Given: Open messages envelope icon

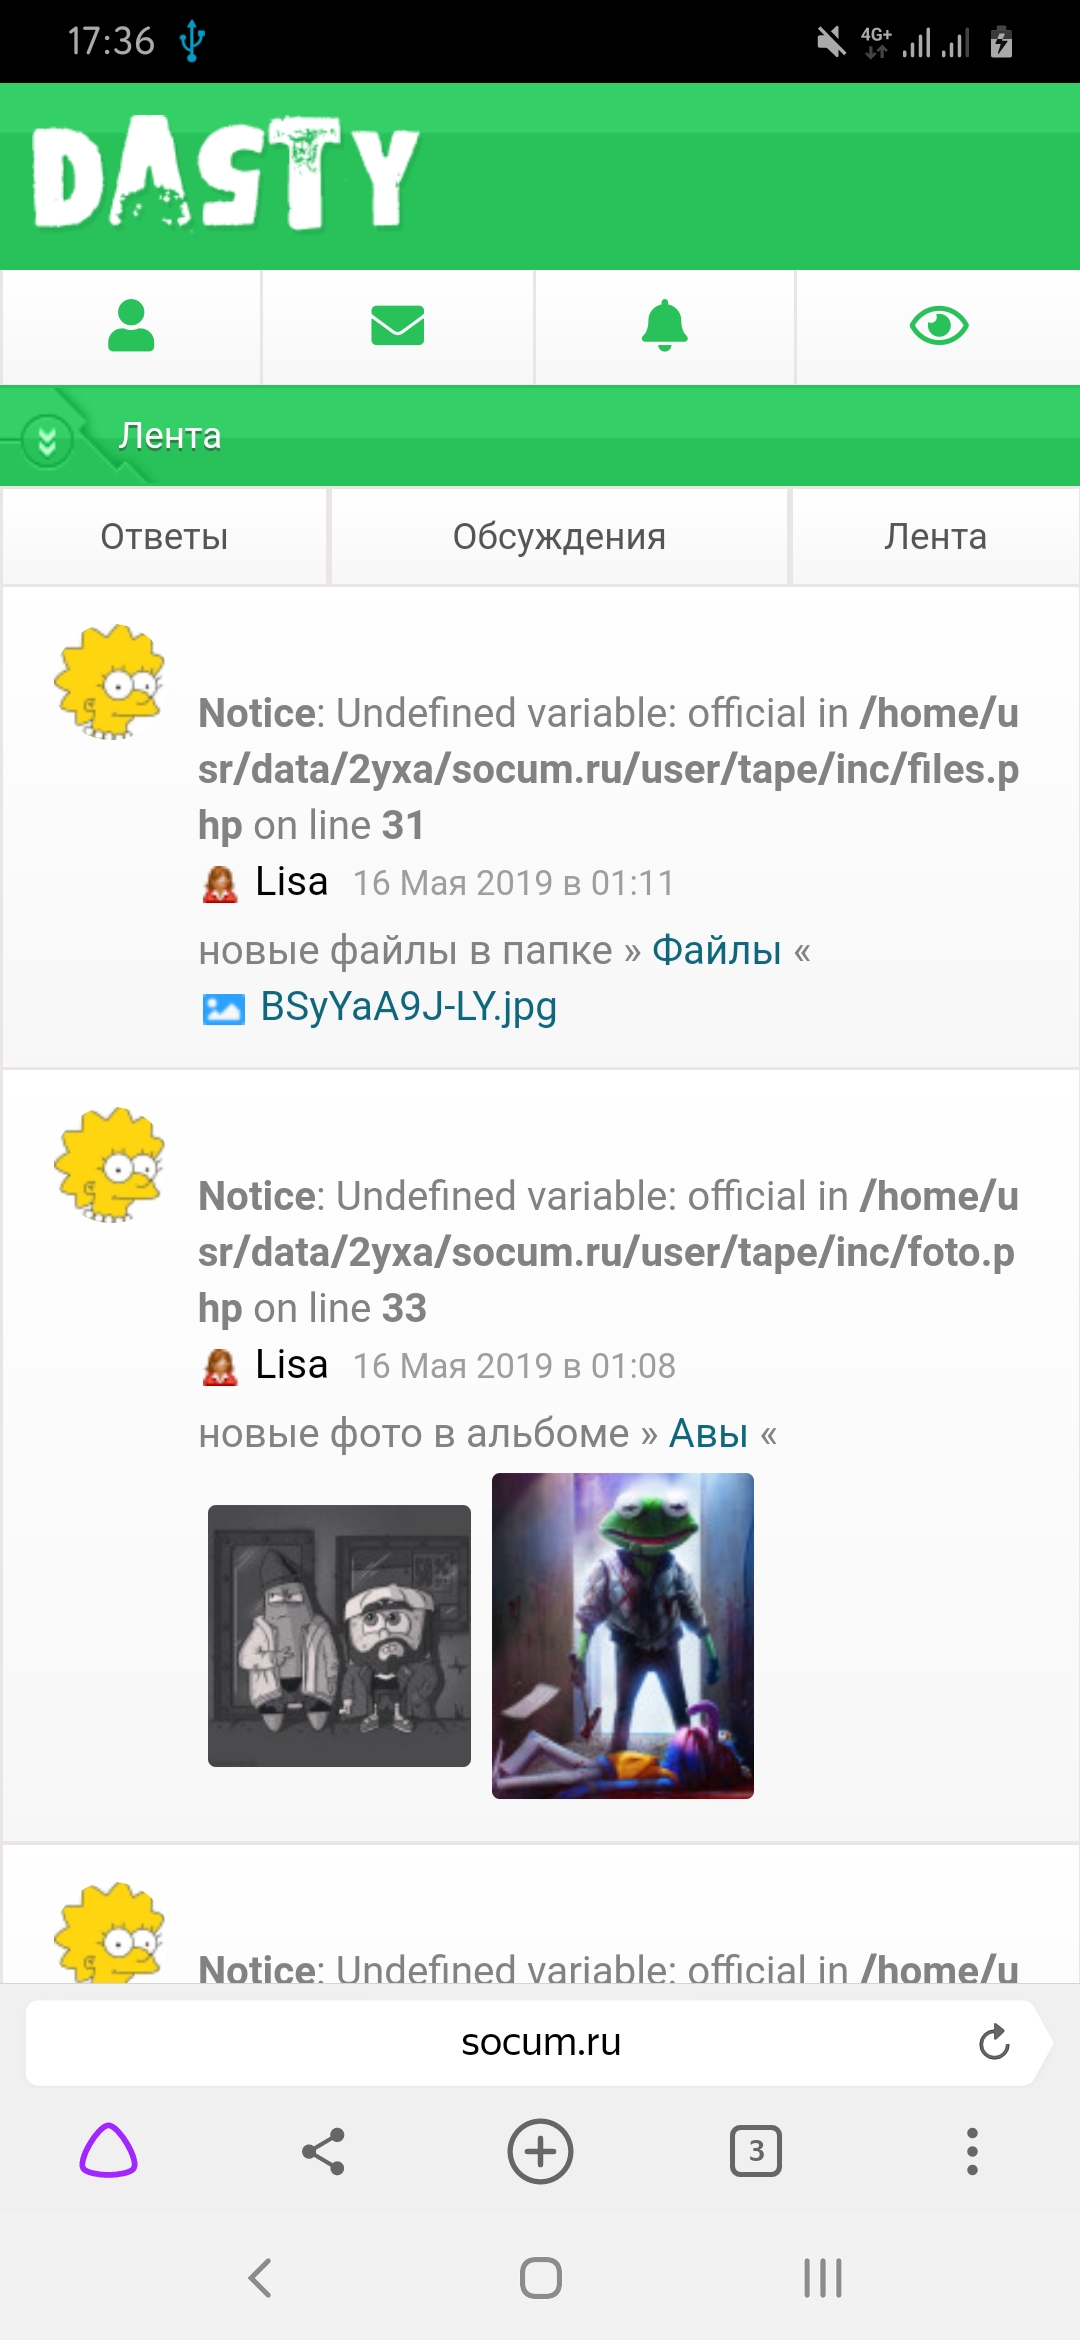Looking at the screenshot, I should pos(398,326).
